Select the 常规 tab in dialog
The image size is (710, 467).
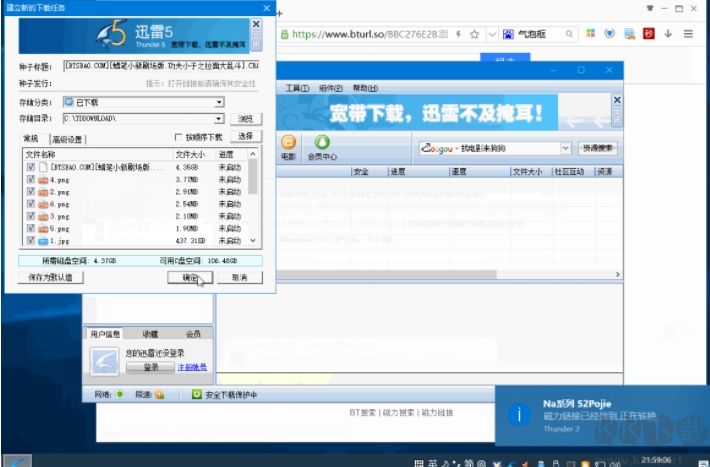coord(31,139)
